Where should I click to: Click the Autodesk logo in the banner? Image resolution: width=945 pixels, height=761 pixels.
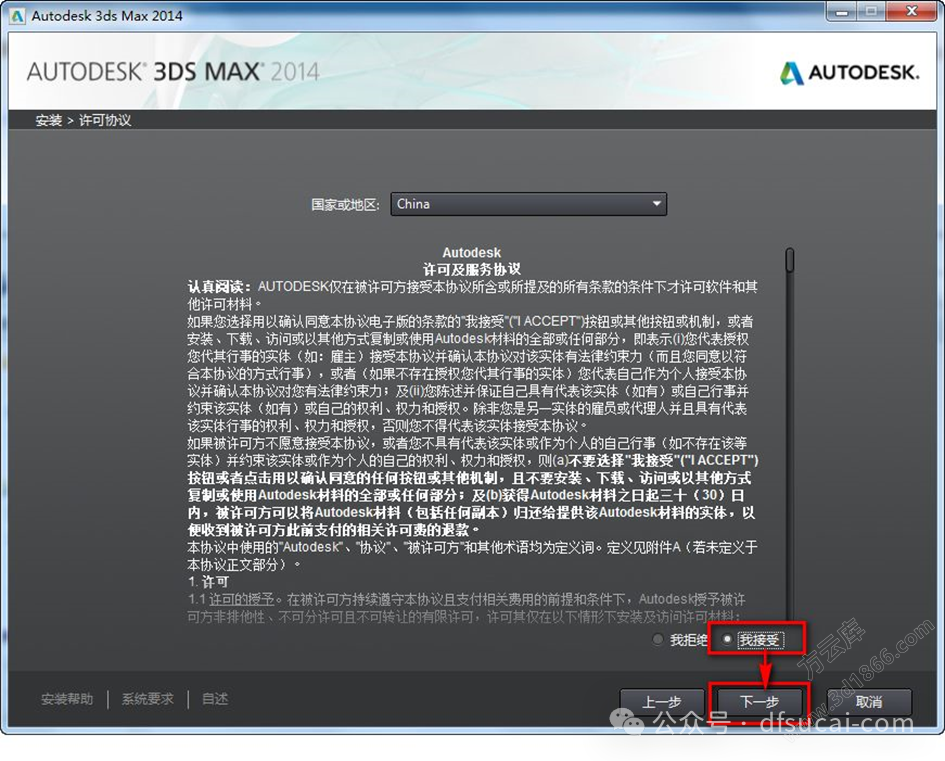pos(850,73)
